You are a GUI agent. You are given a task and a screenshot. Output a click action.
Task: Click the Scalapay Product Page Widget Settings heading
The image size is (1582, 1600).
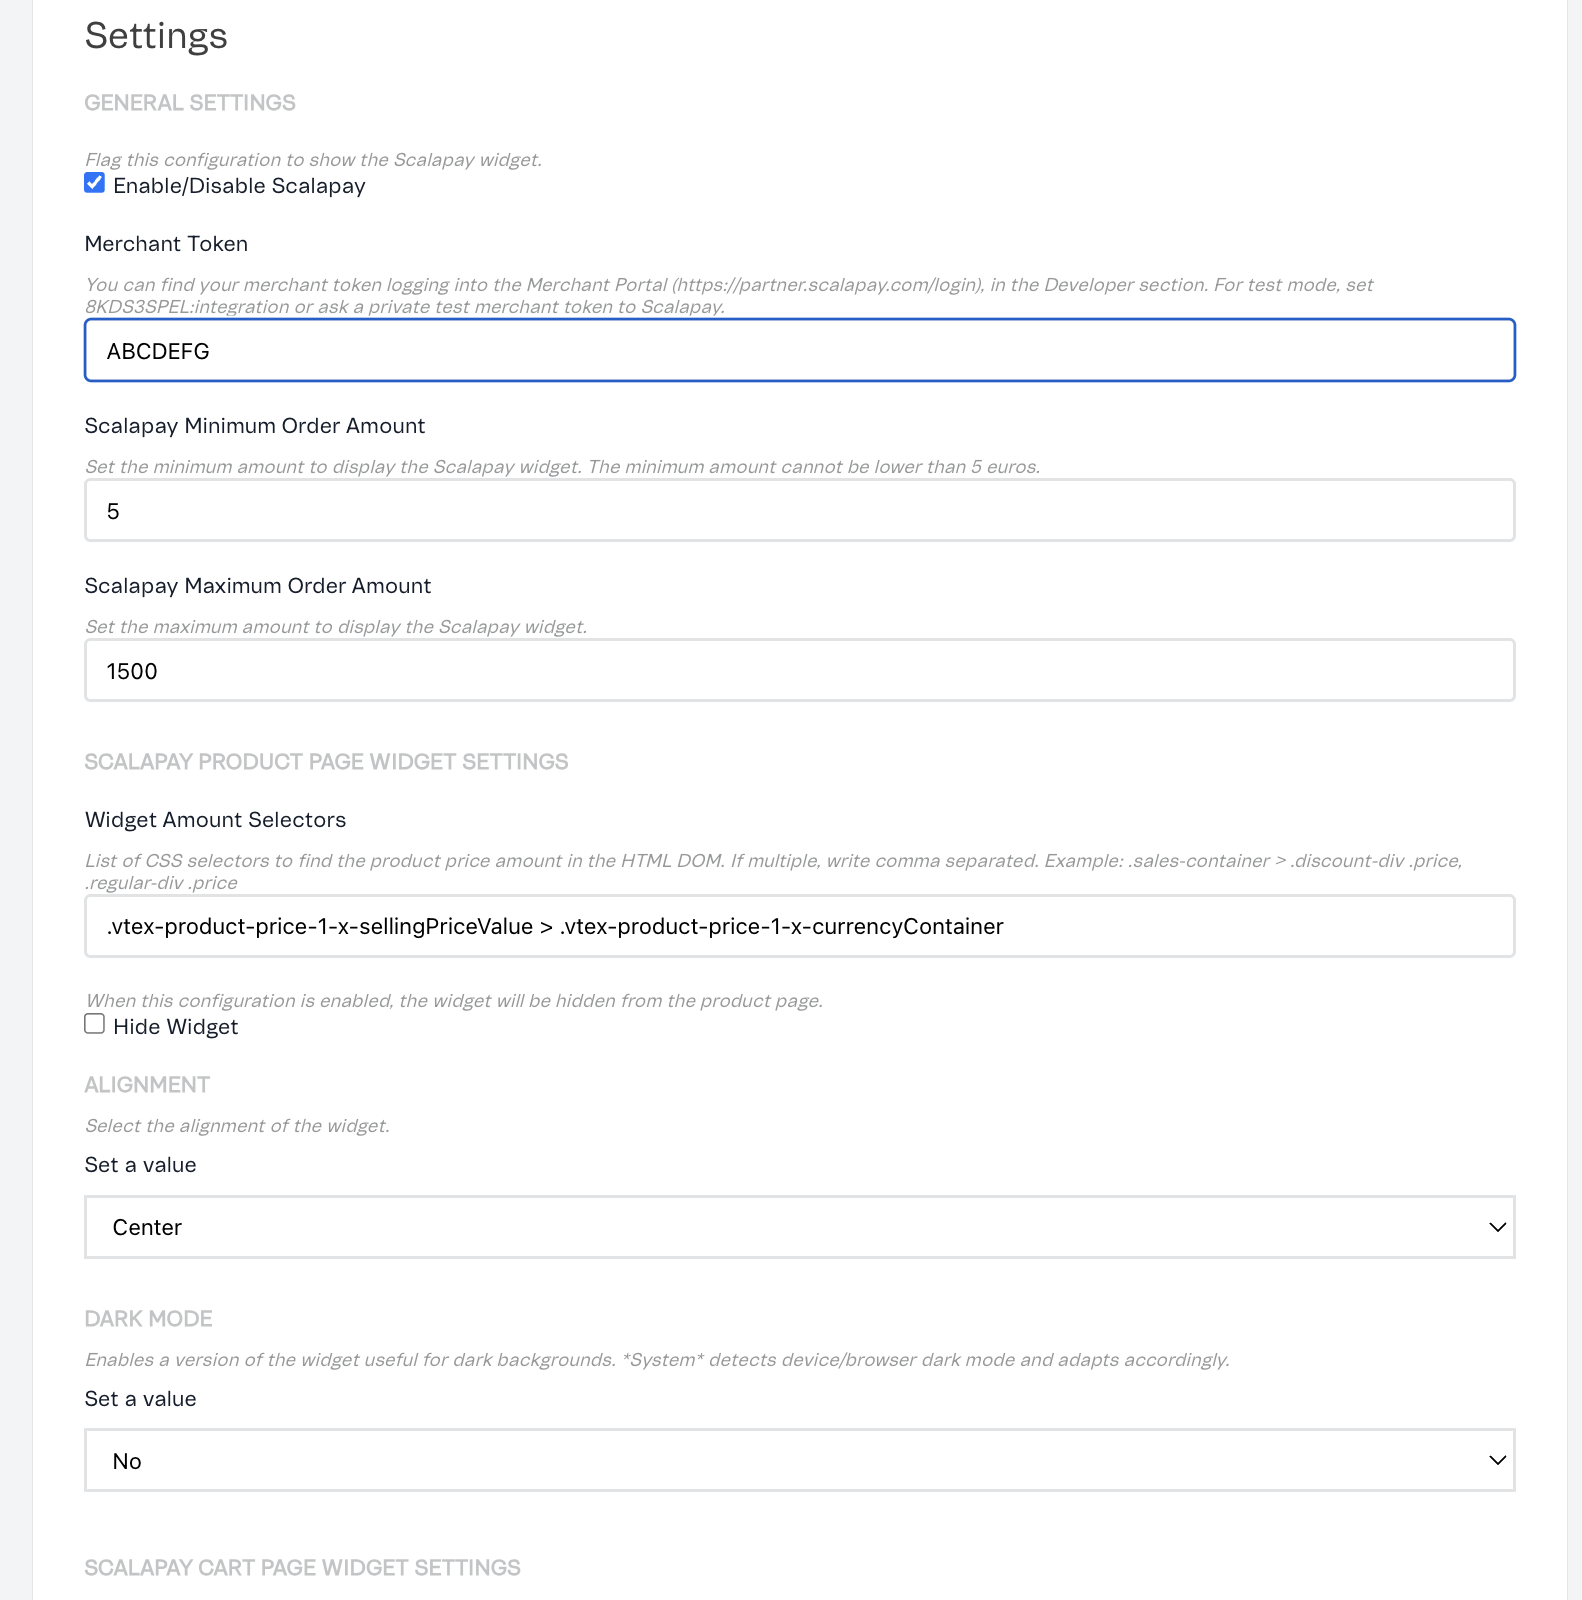point(326,762)
